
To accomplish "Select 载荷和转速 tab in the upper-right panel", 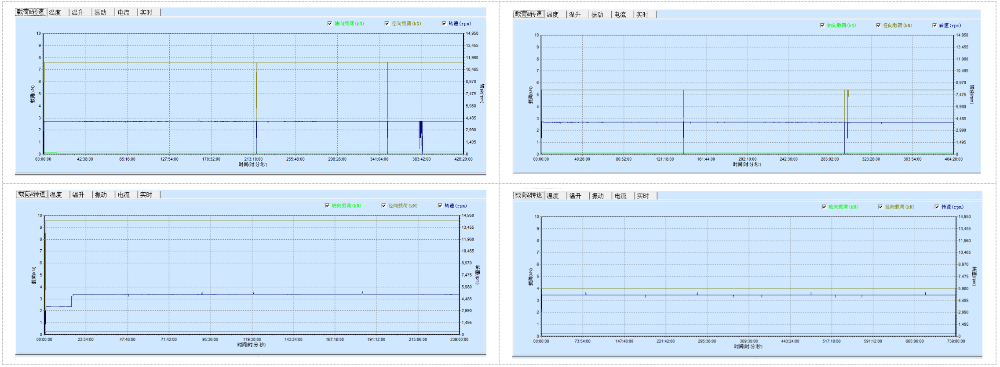I will tap(528, 14).
